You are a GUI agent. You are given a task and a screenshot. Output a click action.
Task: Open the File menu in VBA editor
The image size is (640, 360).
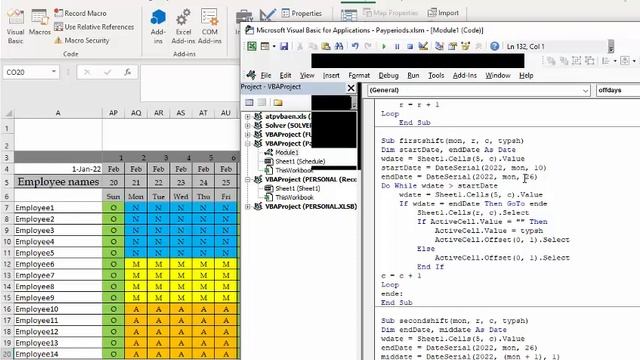(266, 76)
